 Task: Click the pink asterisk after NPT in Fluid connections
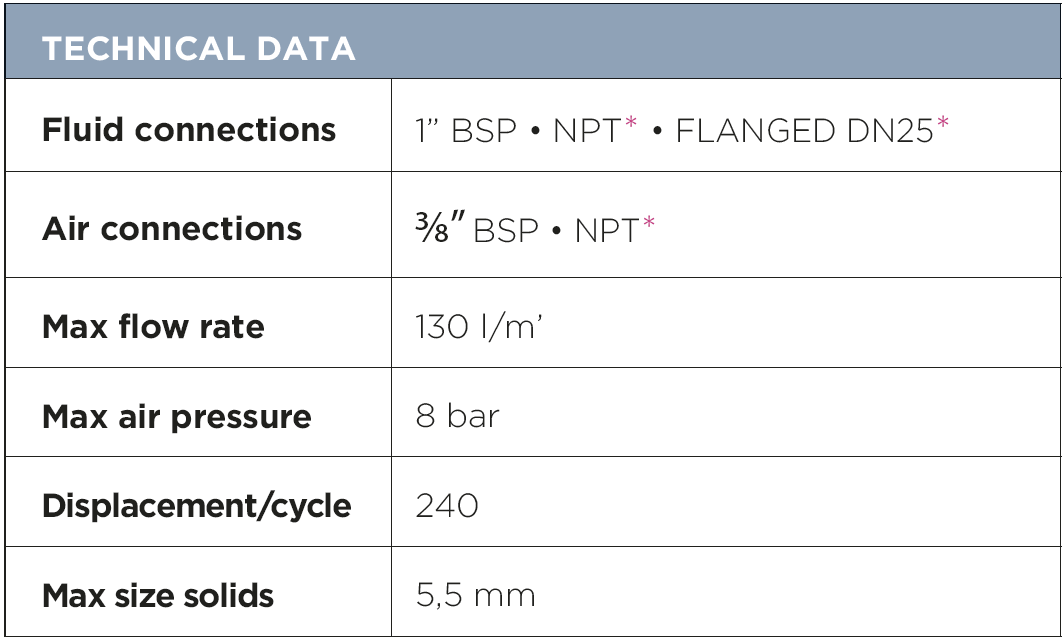(x=630, y=124)
